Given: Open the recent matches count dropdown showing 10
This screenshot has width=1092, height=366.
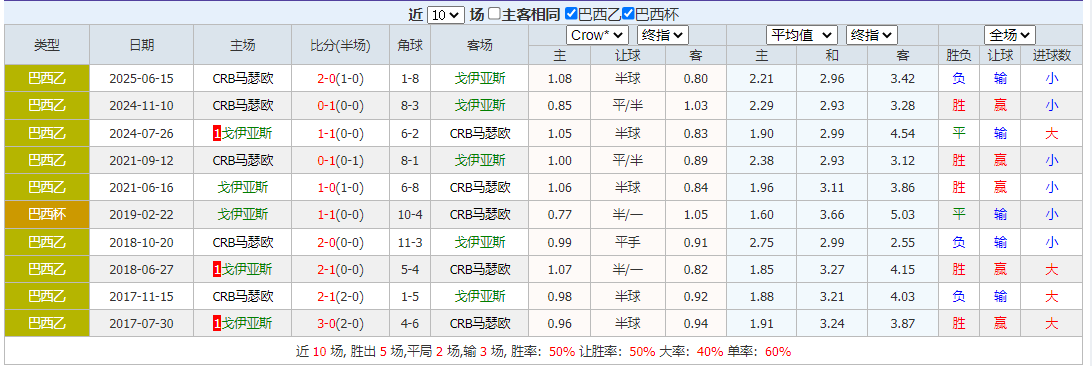Looking at the screenshot, I should 446,15.
